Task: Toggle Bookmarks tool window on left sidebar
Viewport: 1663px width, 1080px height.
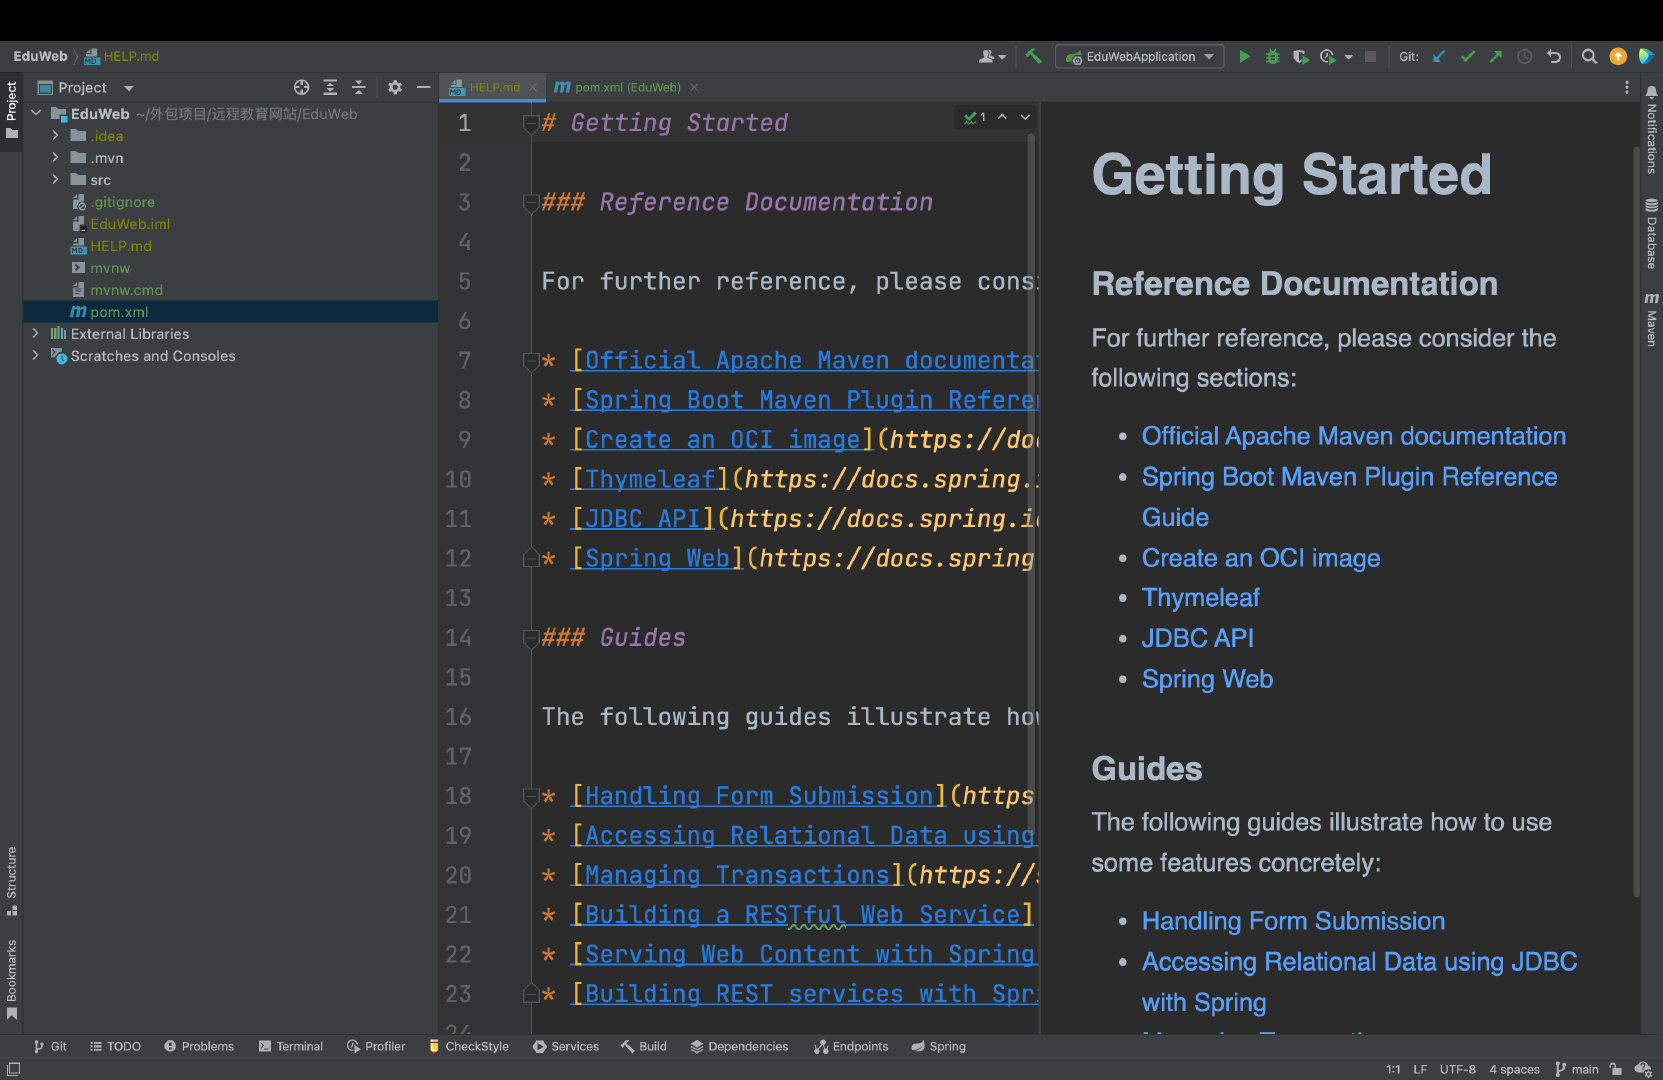Action: pos(11,979)
